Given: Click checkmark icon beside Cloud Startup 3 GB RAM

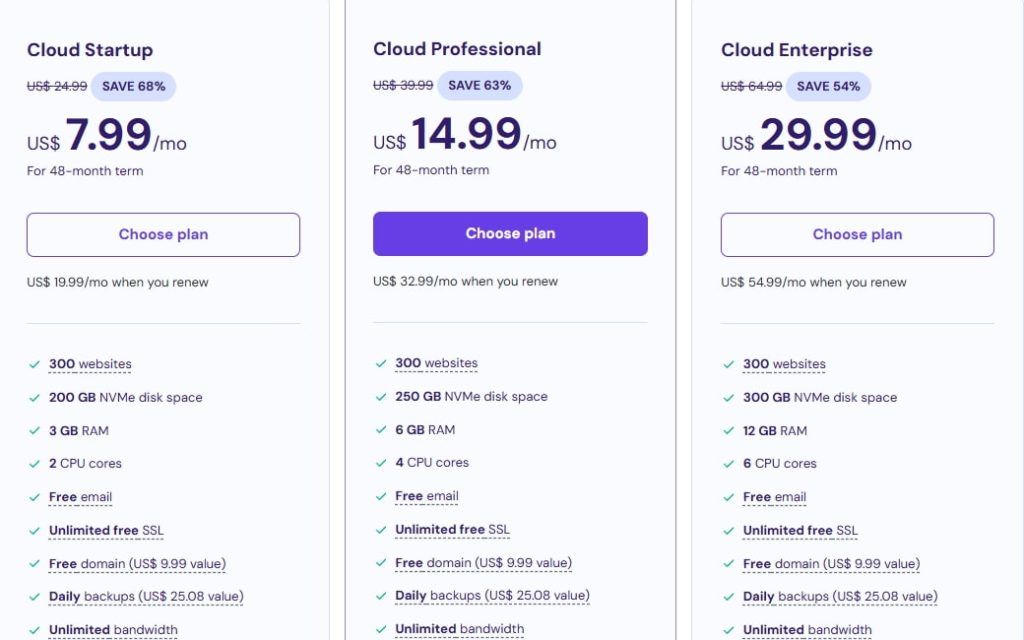Looking at the screenshot, I should coord(34,431).
